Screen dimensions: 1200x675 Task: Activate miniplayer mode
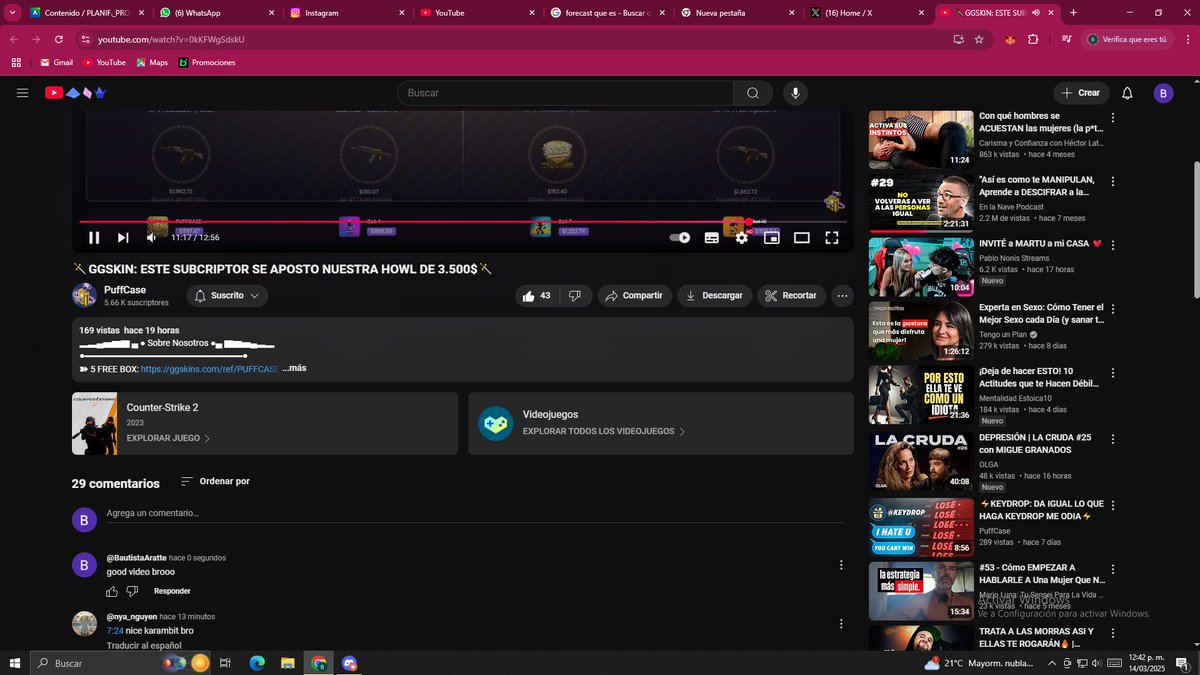(771, 238)
